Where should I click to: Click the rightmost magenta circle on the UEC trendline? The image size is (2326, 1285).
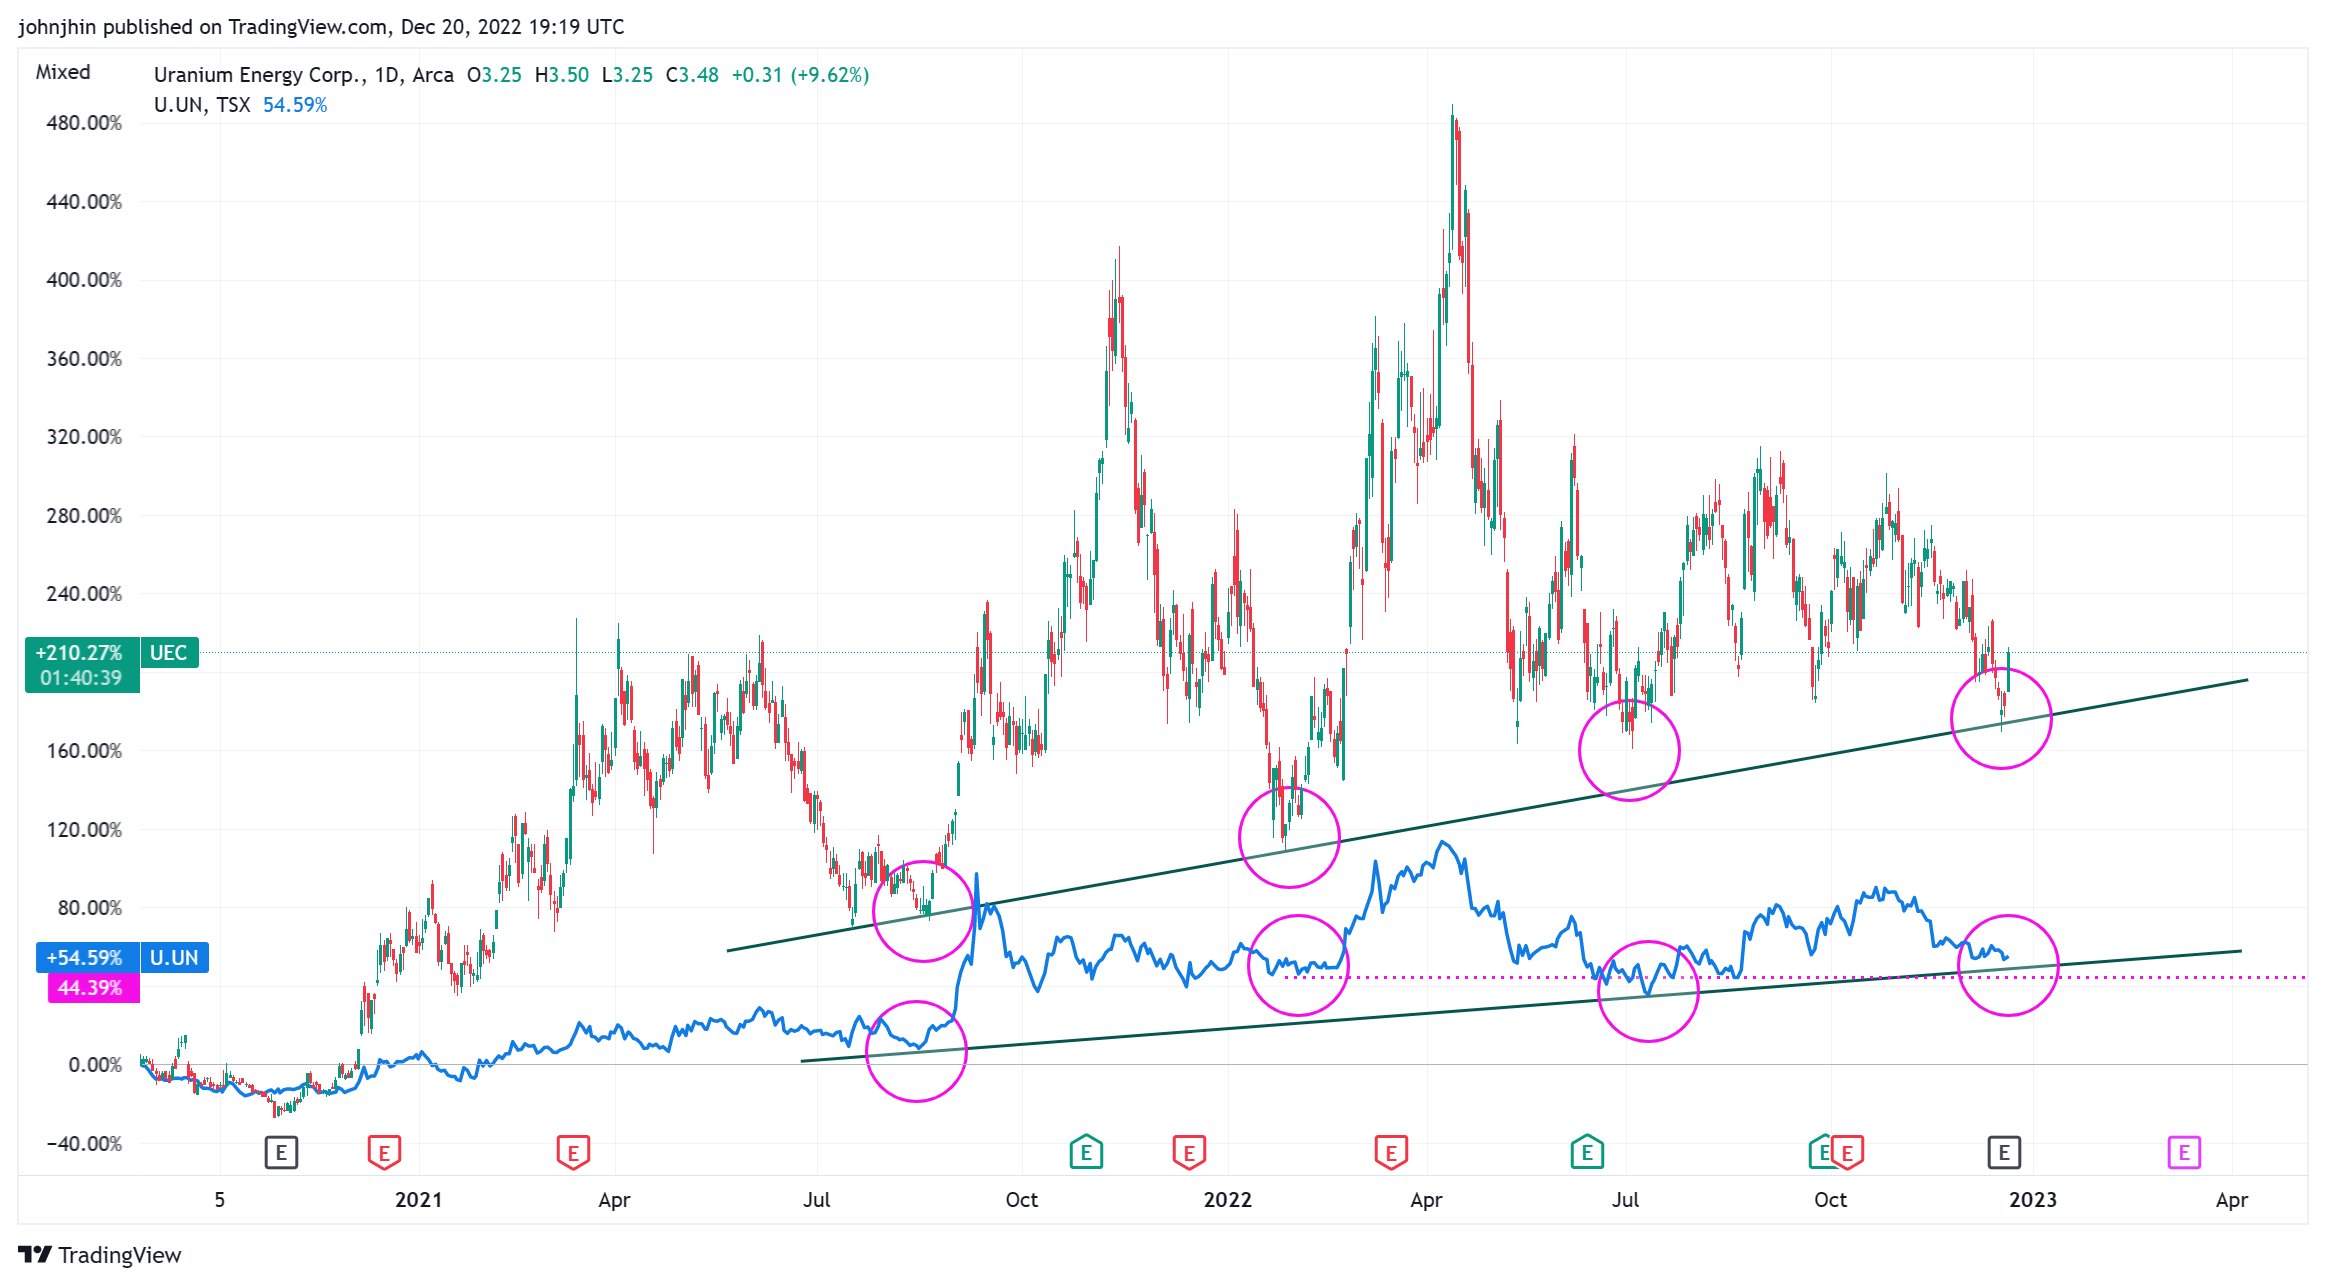tap(2001, 719)
